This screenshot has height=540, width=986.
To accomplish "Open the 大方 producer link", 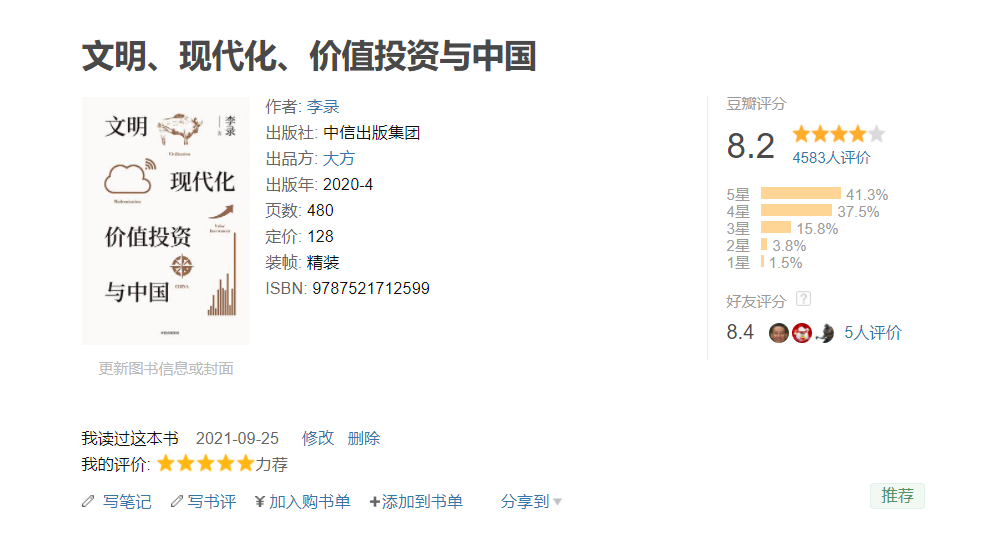I will (x=338, y=159).
